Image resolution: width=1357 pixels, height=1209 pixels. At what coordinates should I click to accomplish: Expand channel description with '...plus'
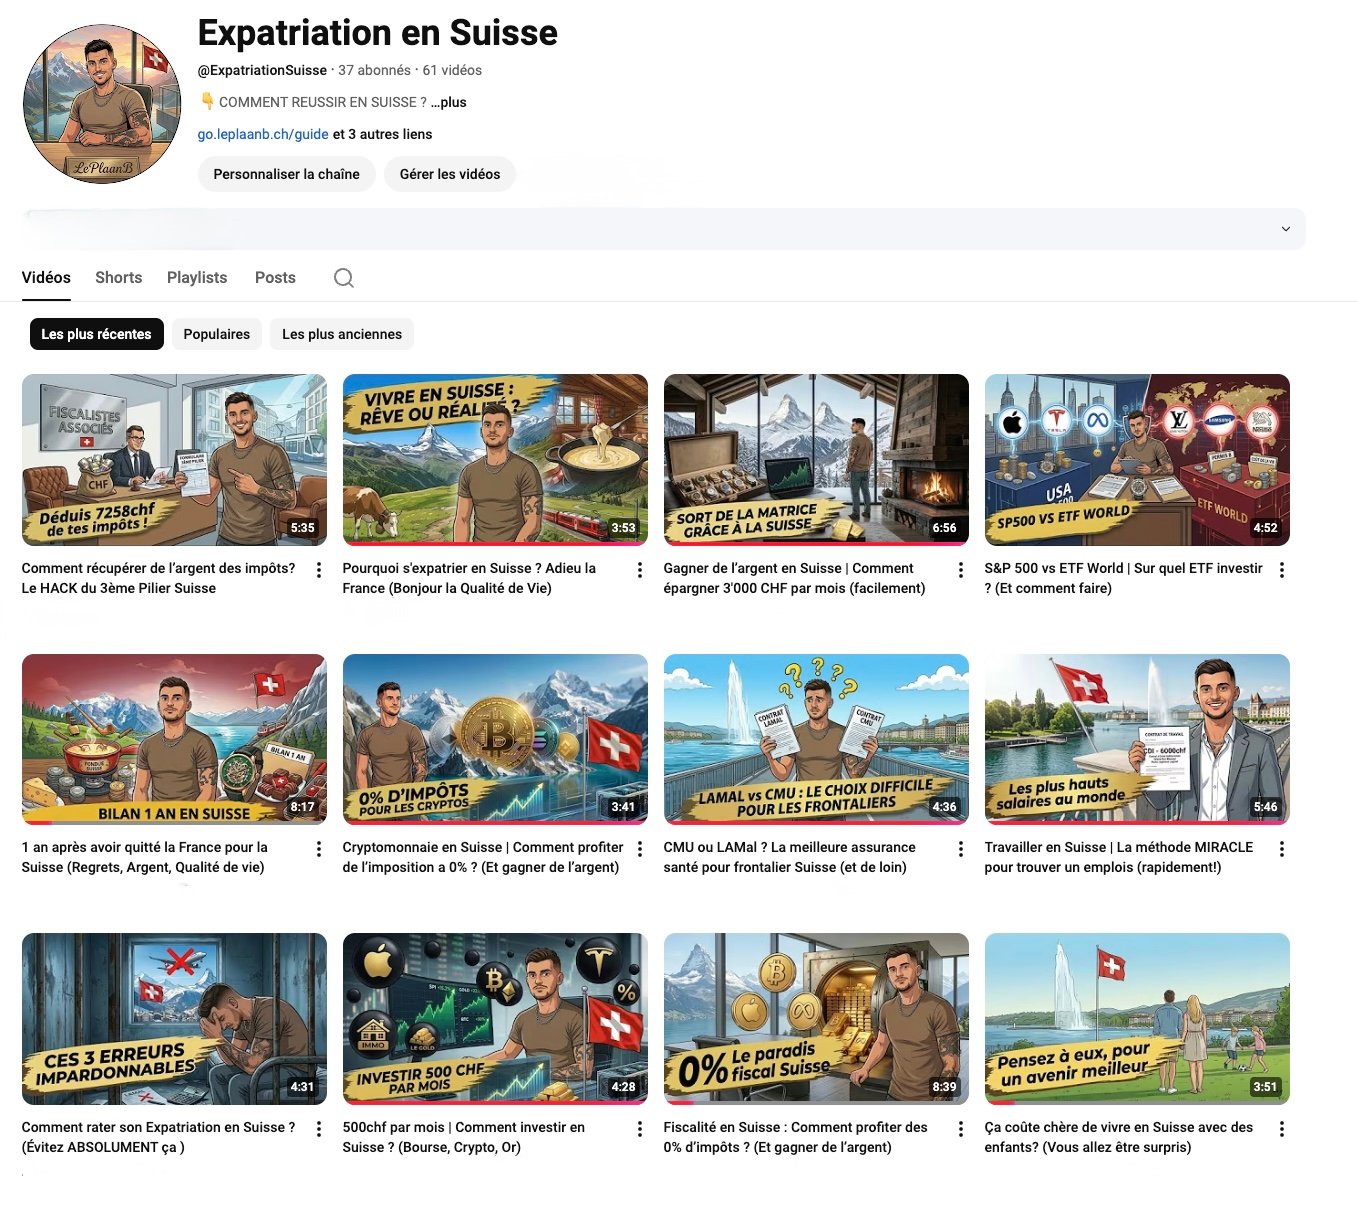[449, 102]
